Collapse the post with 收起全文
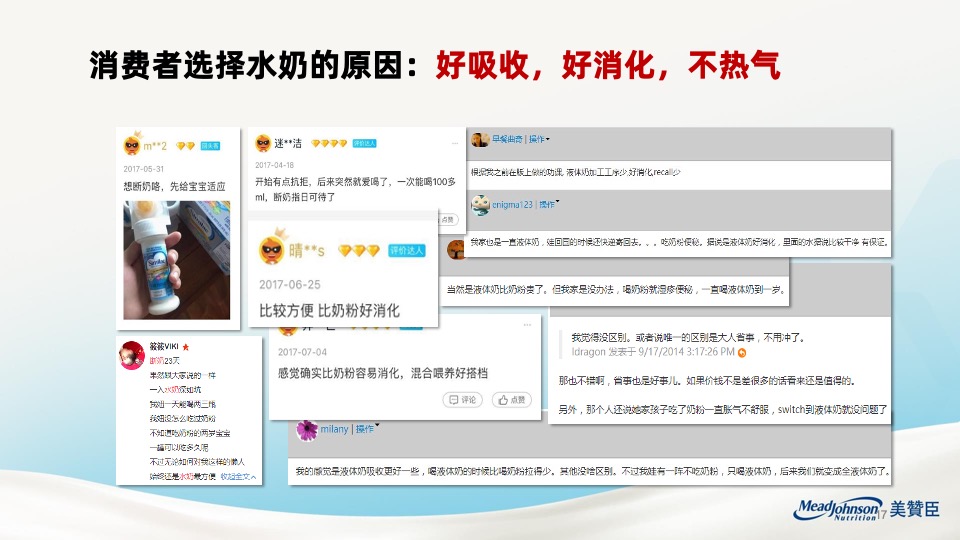The image size is (960, 540). tap(238, 476)
